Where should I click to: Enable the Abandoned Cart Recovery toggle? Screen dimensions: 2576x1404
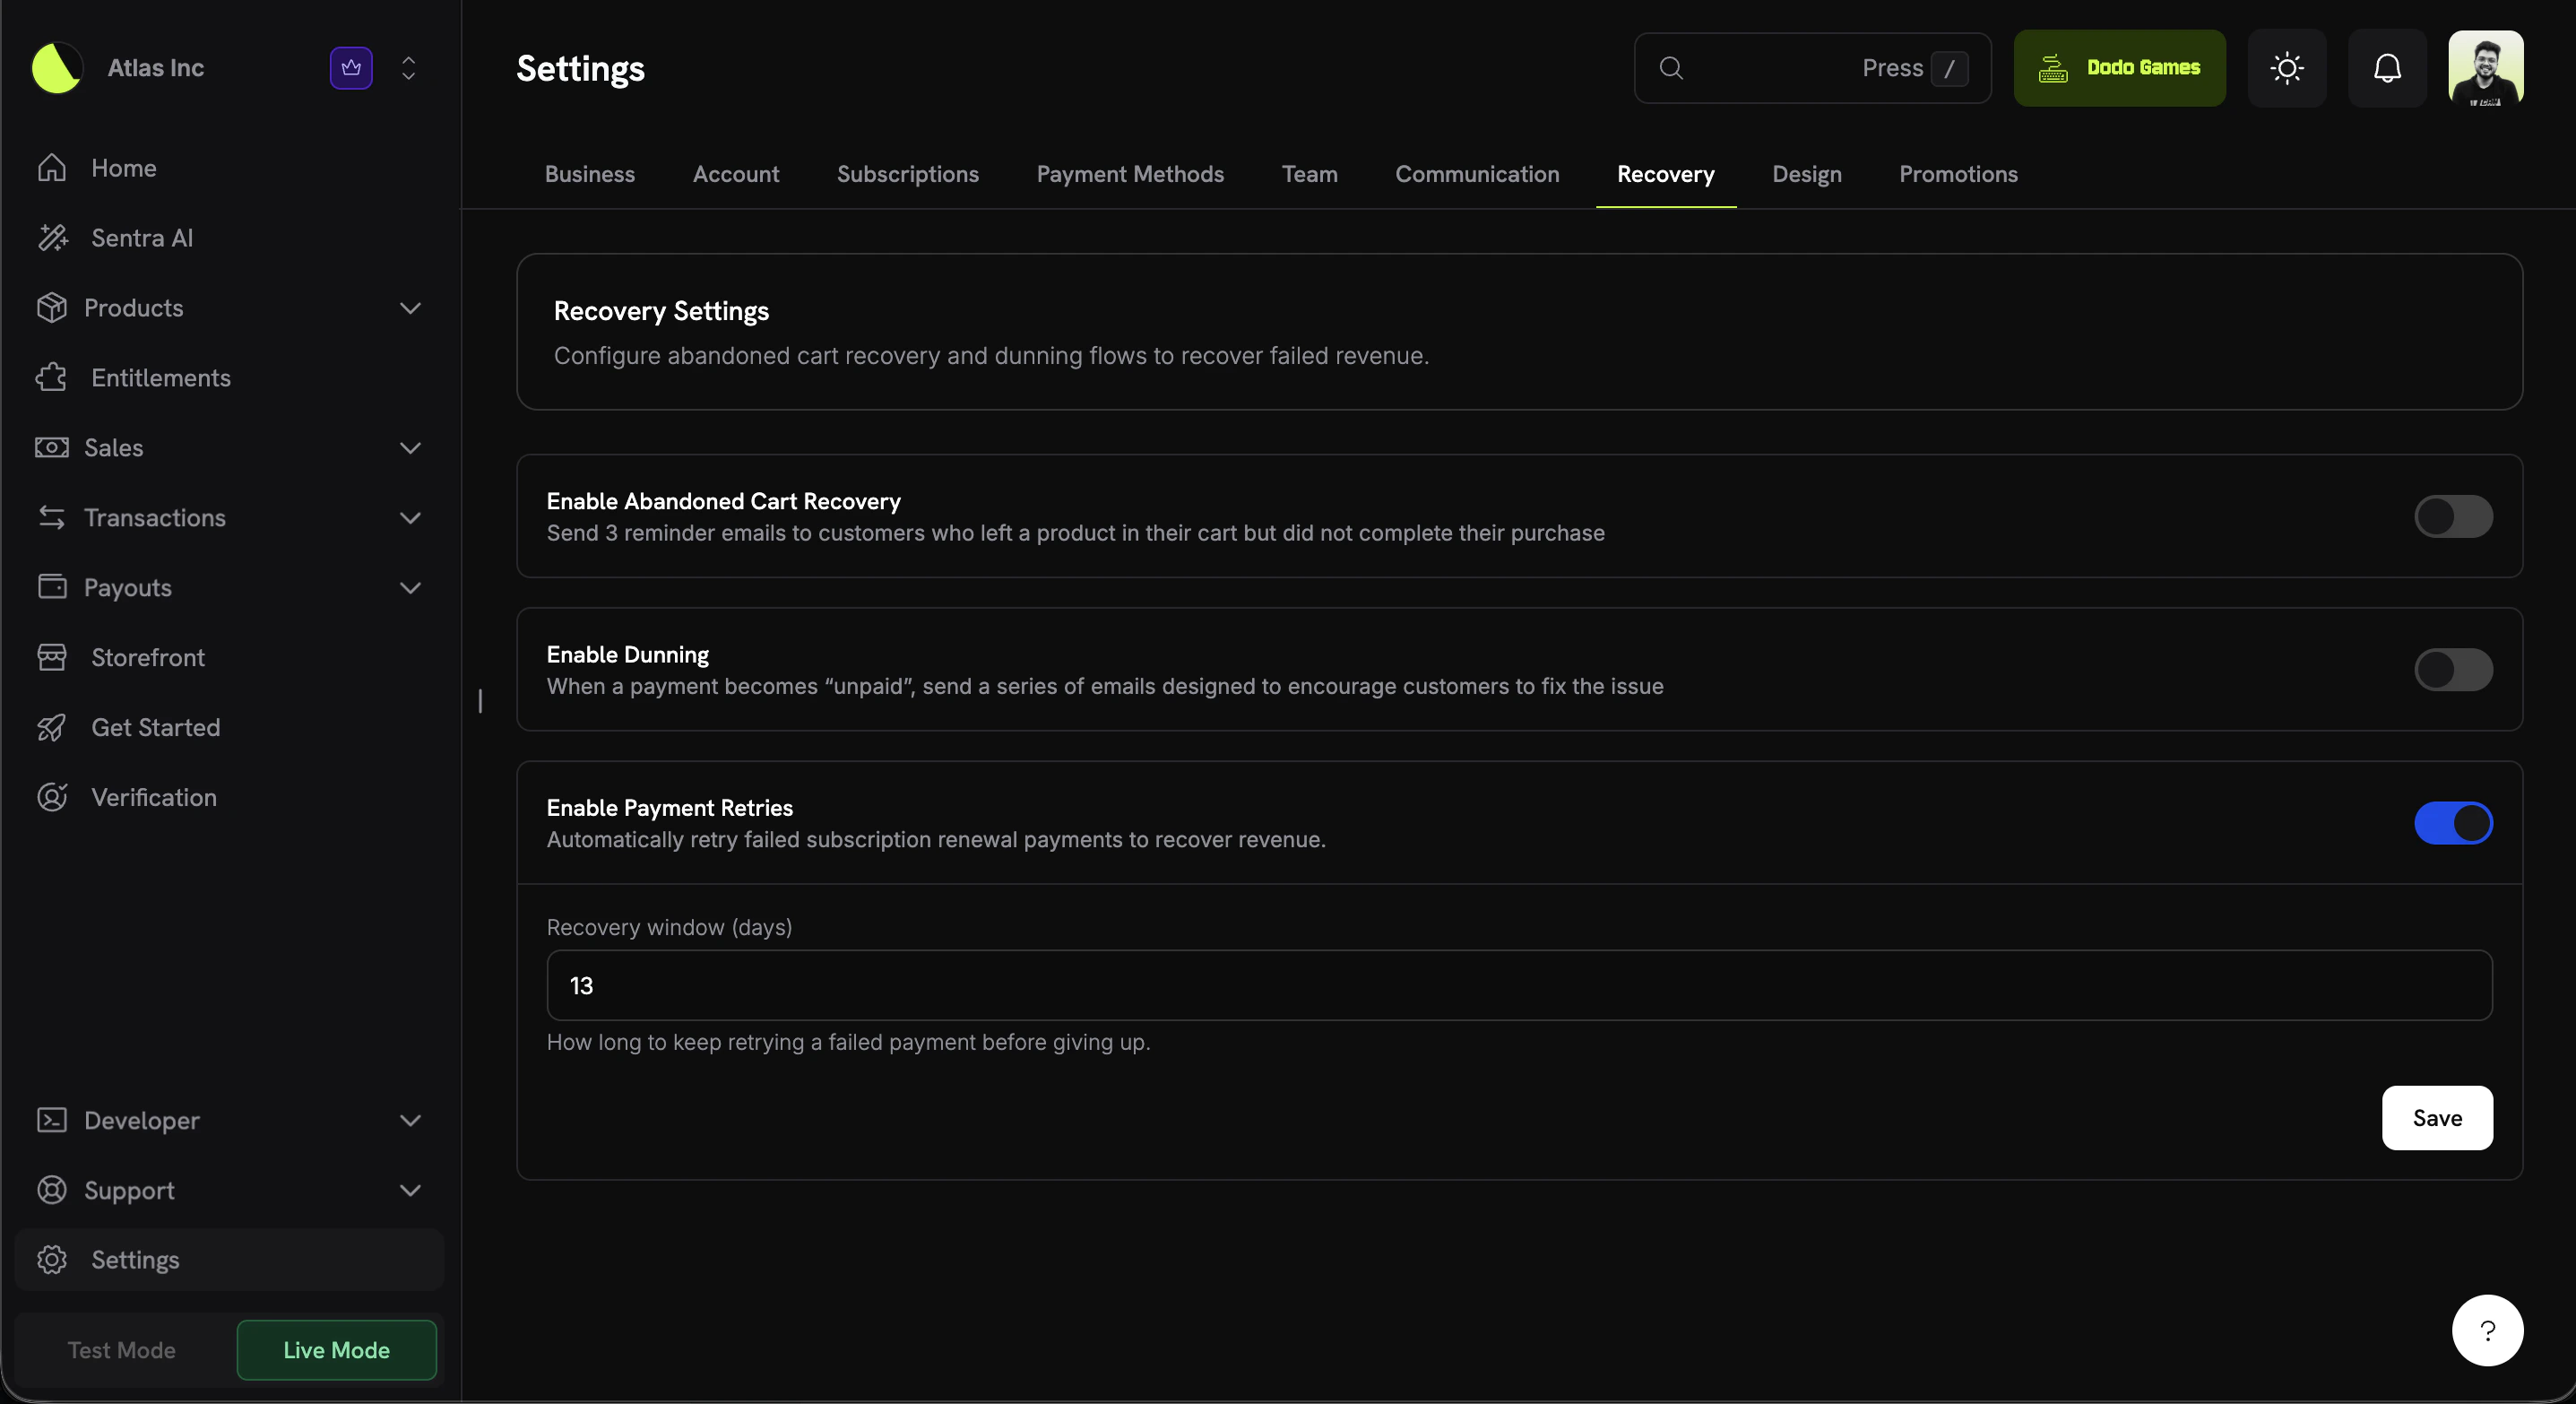2453,516
